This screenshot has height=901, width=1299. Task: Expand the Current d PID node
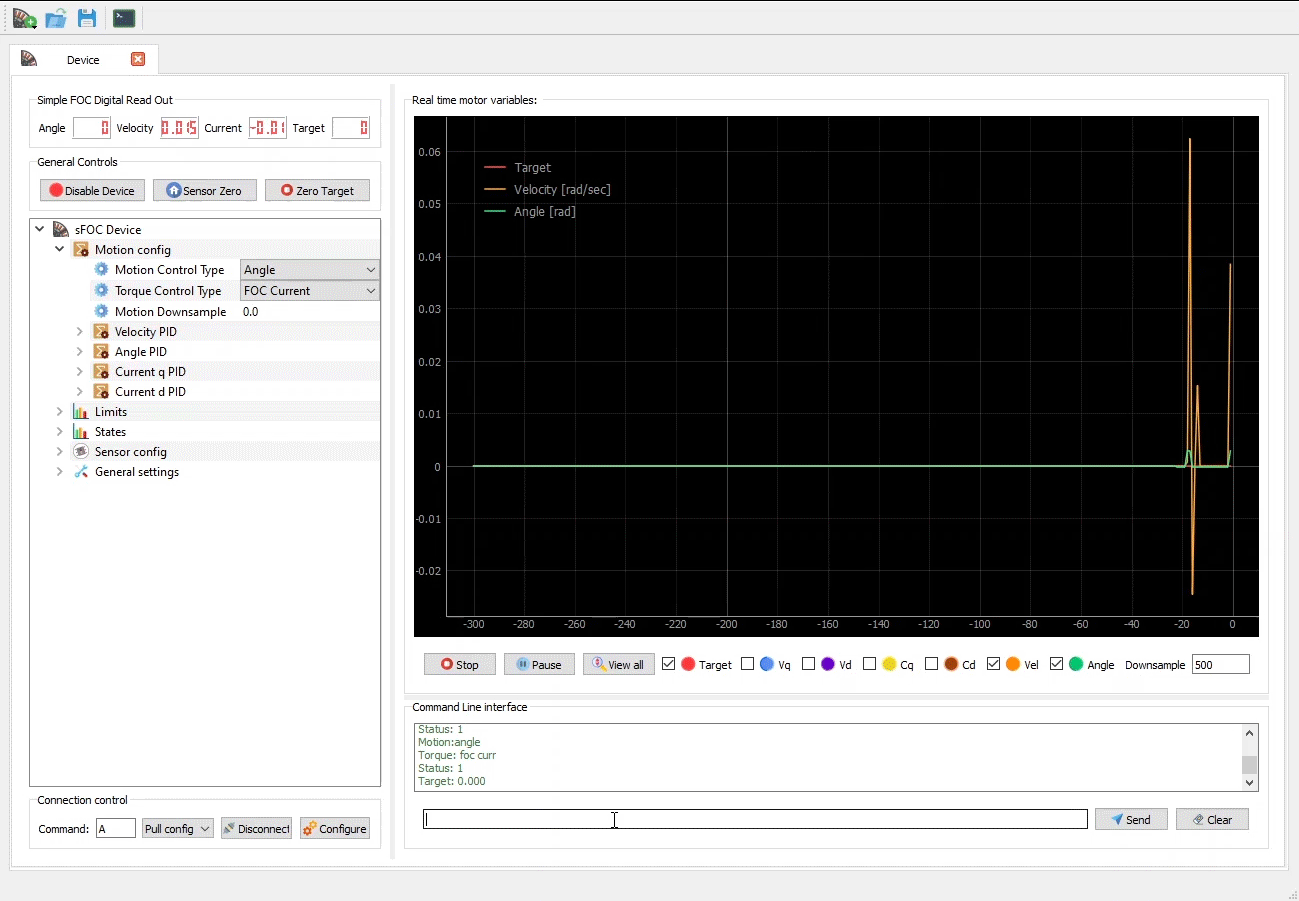pos(80,392)
